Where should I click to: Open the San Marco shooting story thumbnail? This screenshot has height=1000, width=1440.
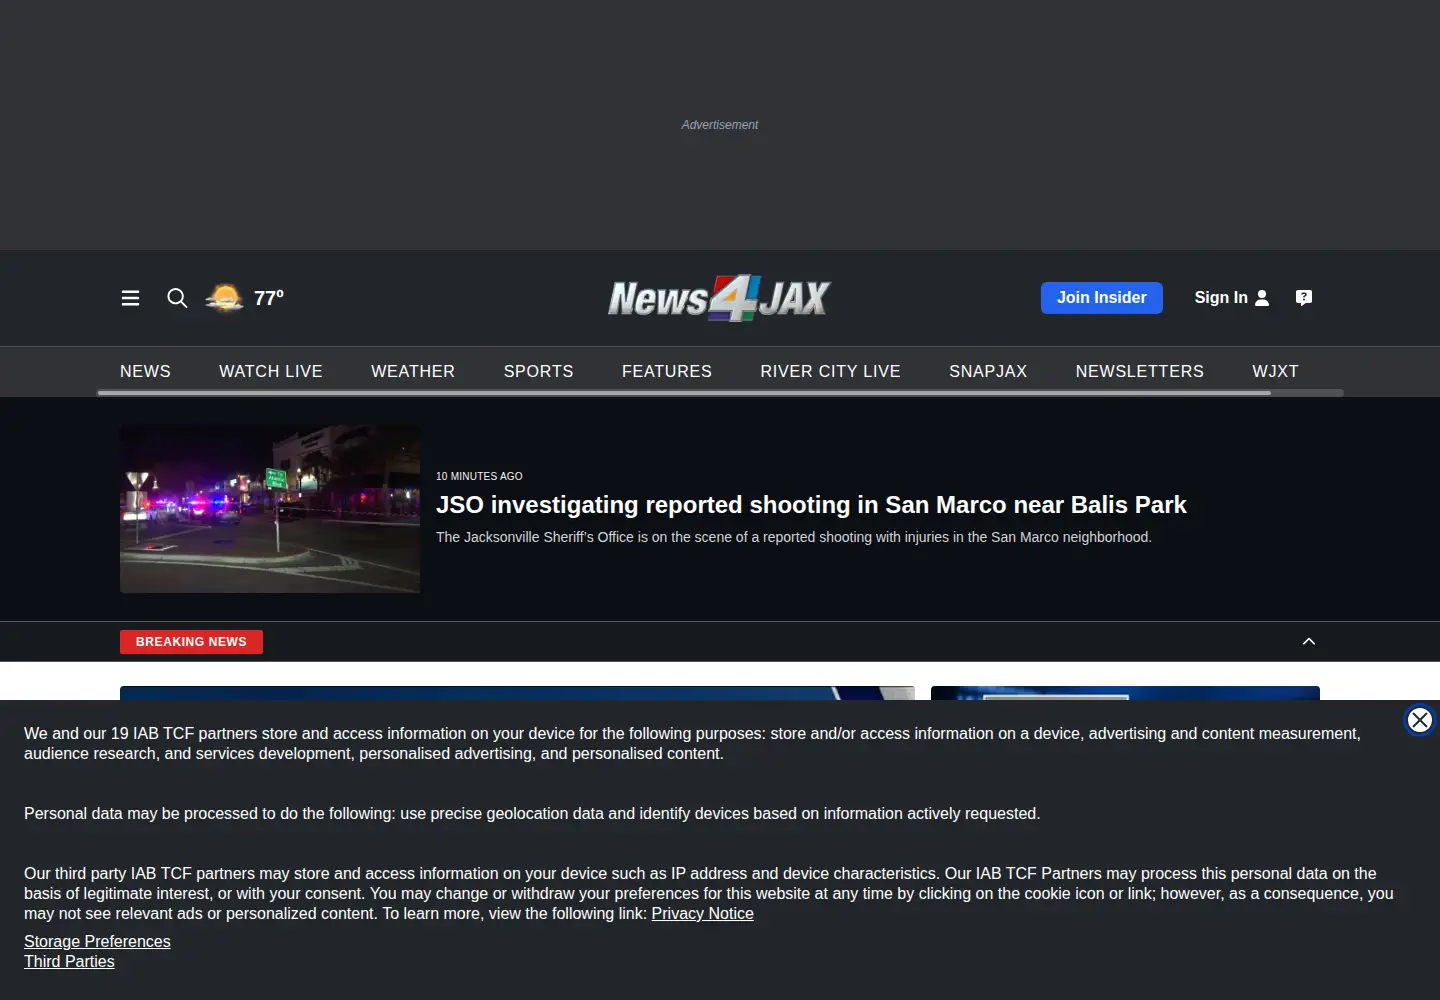[270, 509]
